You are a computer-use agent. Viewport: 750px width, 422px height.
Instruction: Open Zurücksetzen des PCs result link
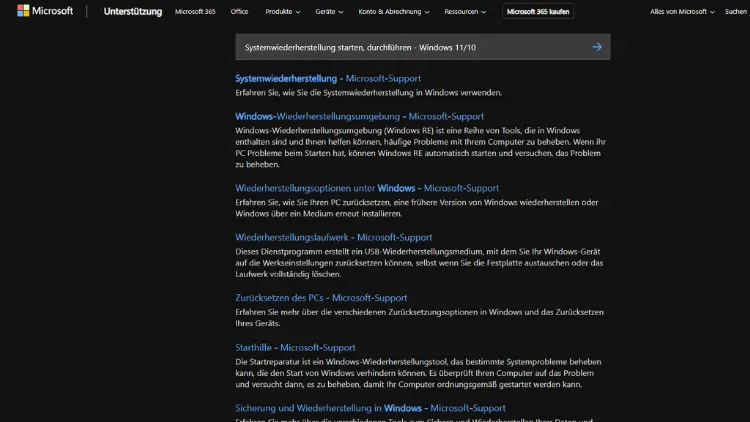(x=321, y=298)
